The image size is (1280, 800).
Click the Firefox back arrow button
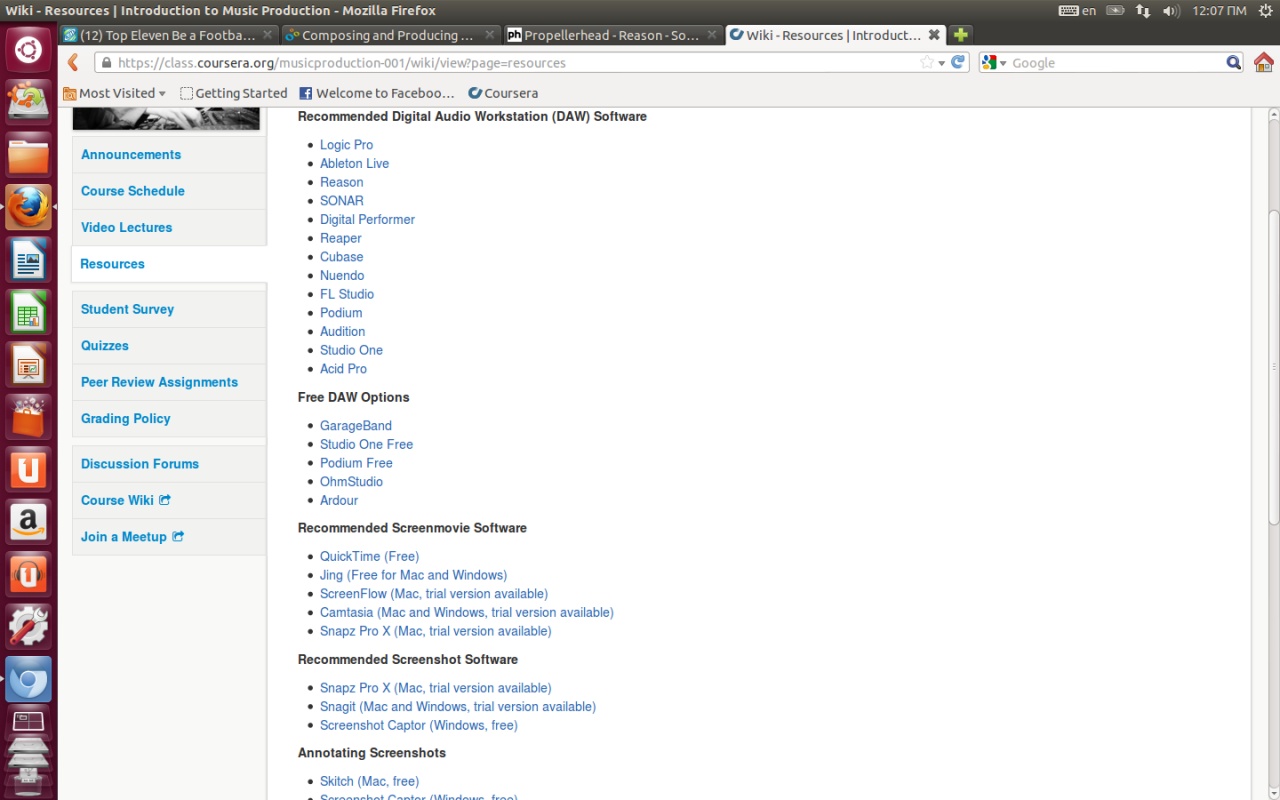[x=73, y=62]
